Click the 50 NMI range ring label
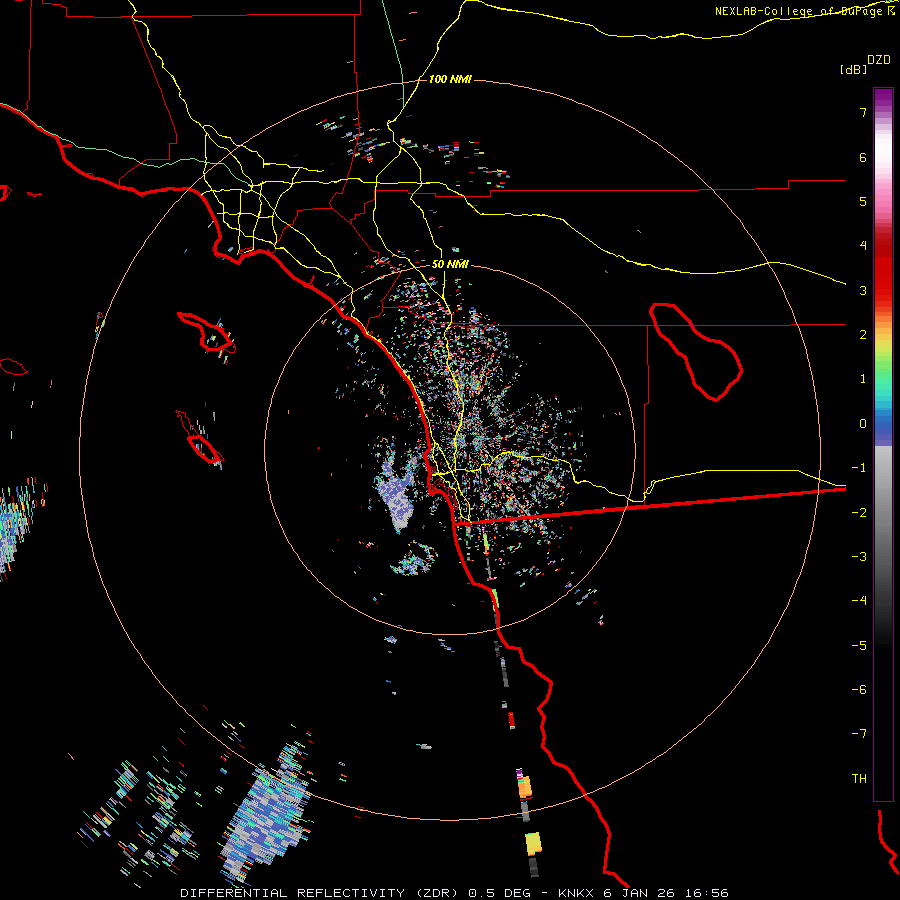Viewport: 900px width, 900px height. coord(450,264)
